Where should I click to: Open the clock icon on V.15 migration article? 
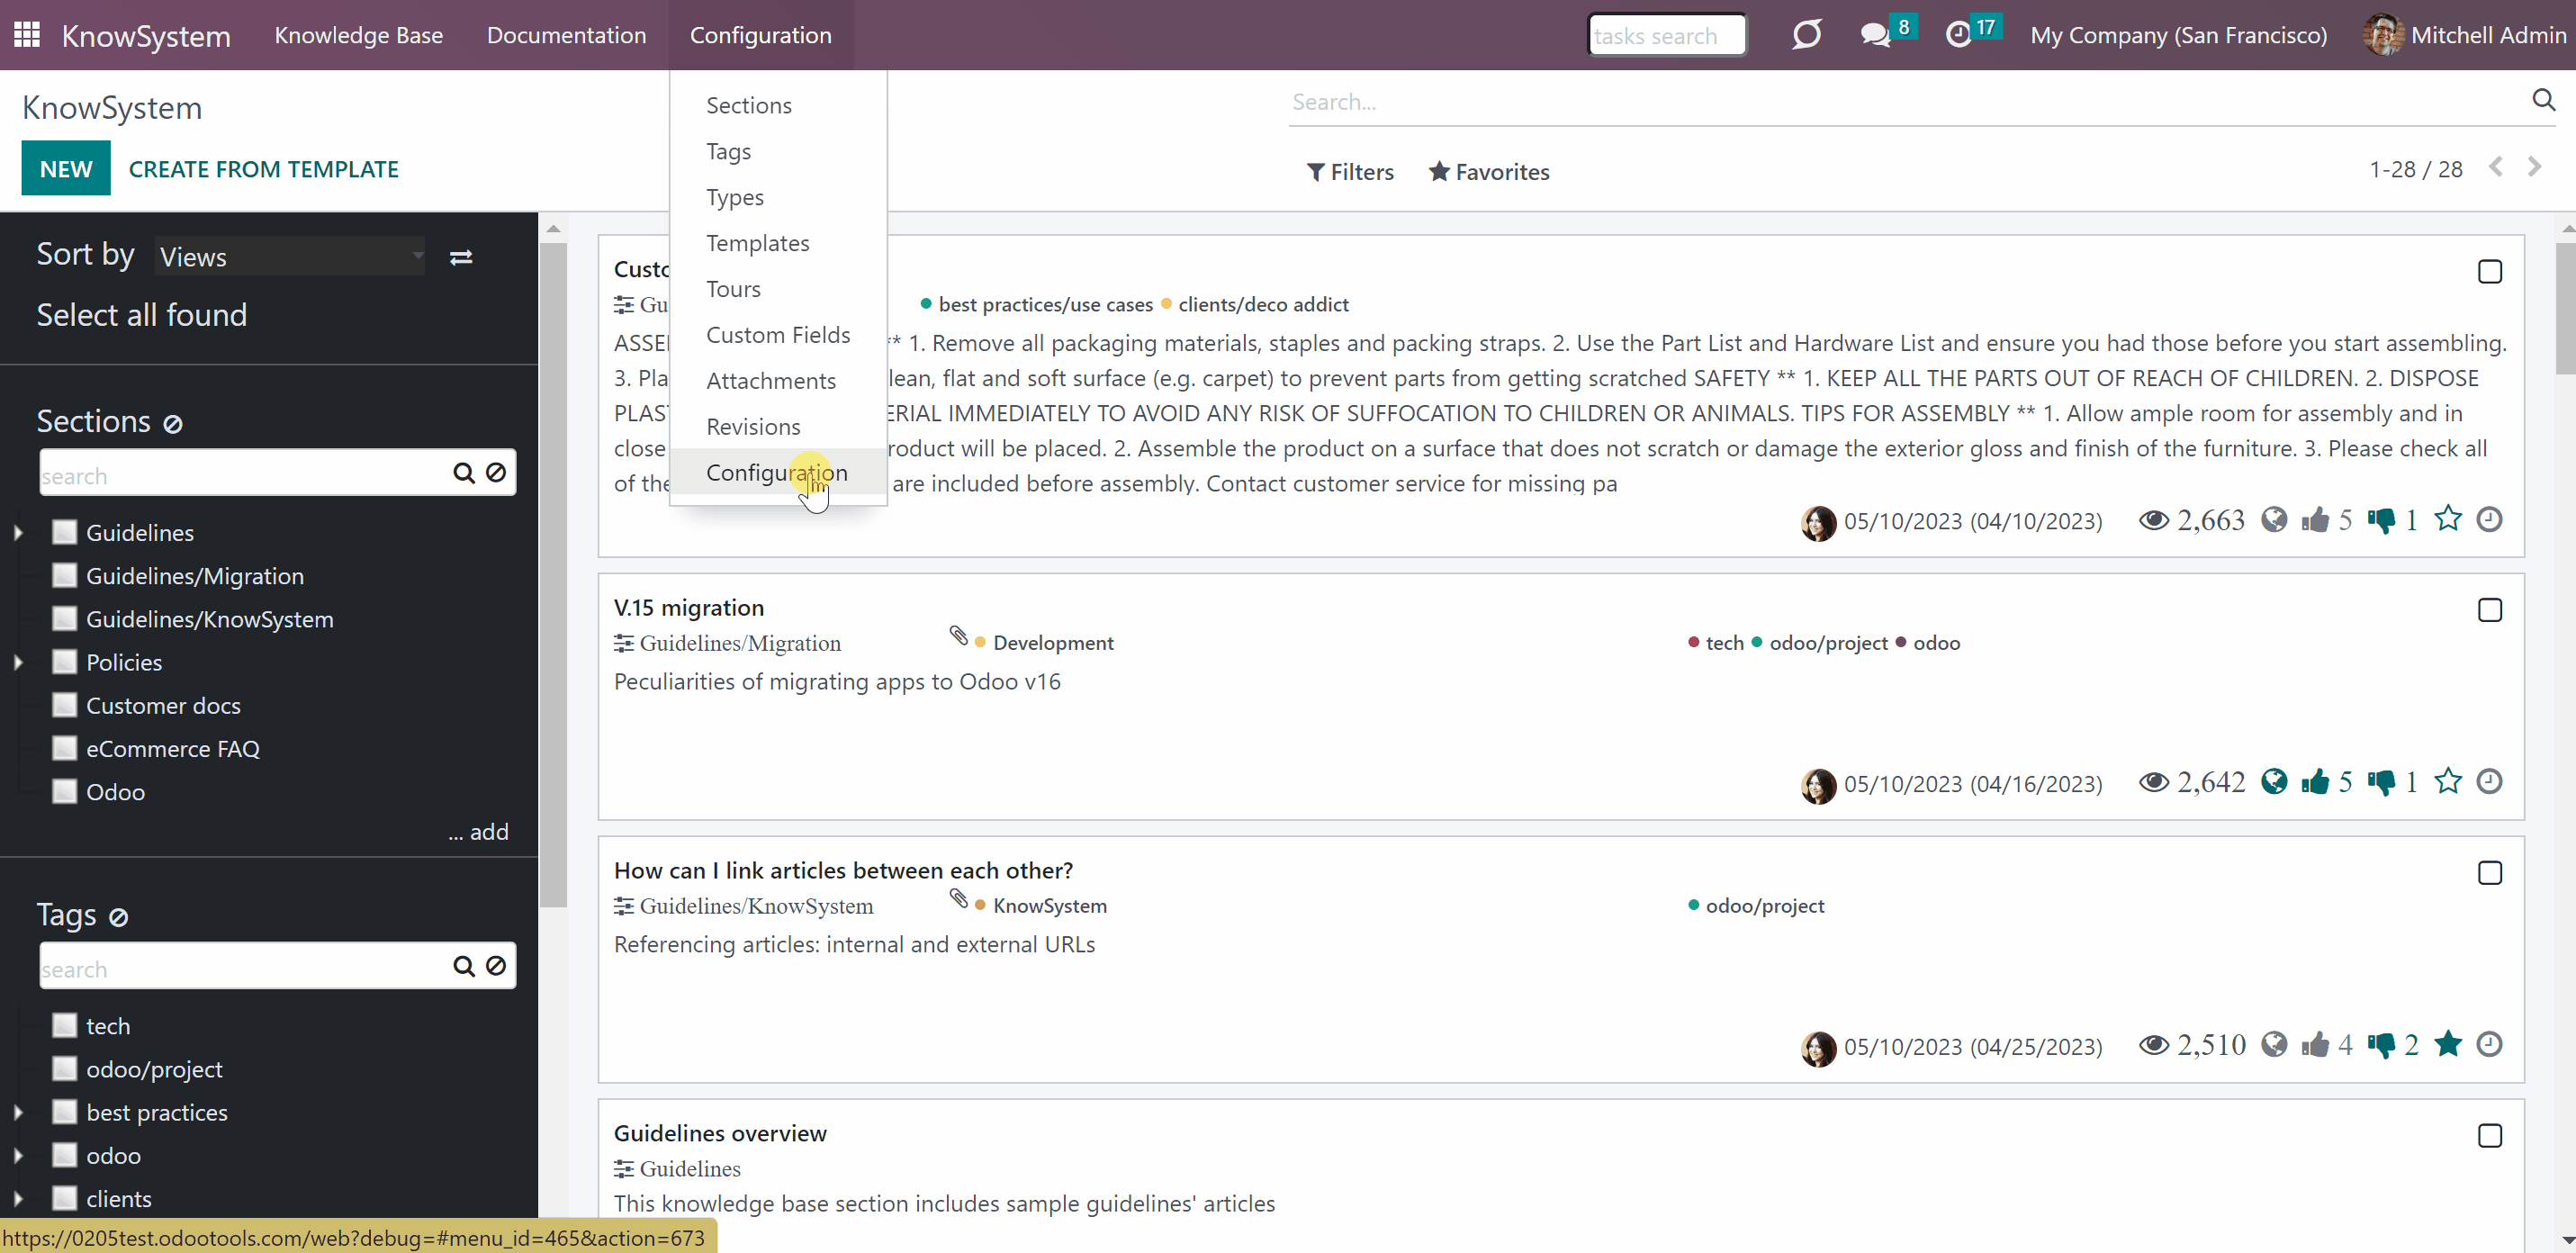[2490, 781]
